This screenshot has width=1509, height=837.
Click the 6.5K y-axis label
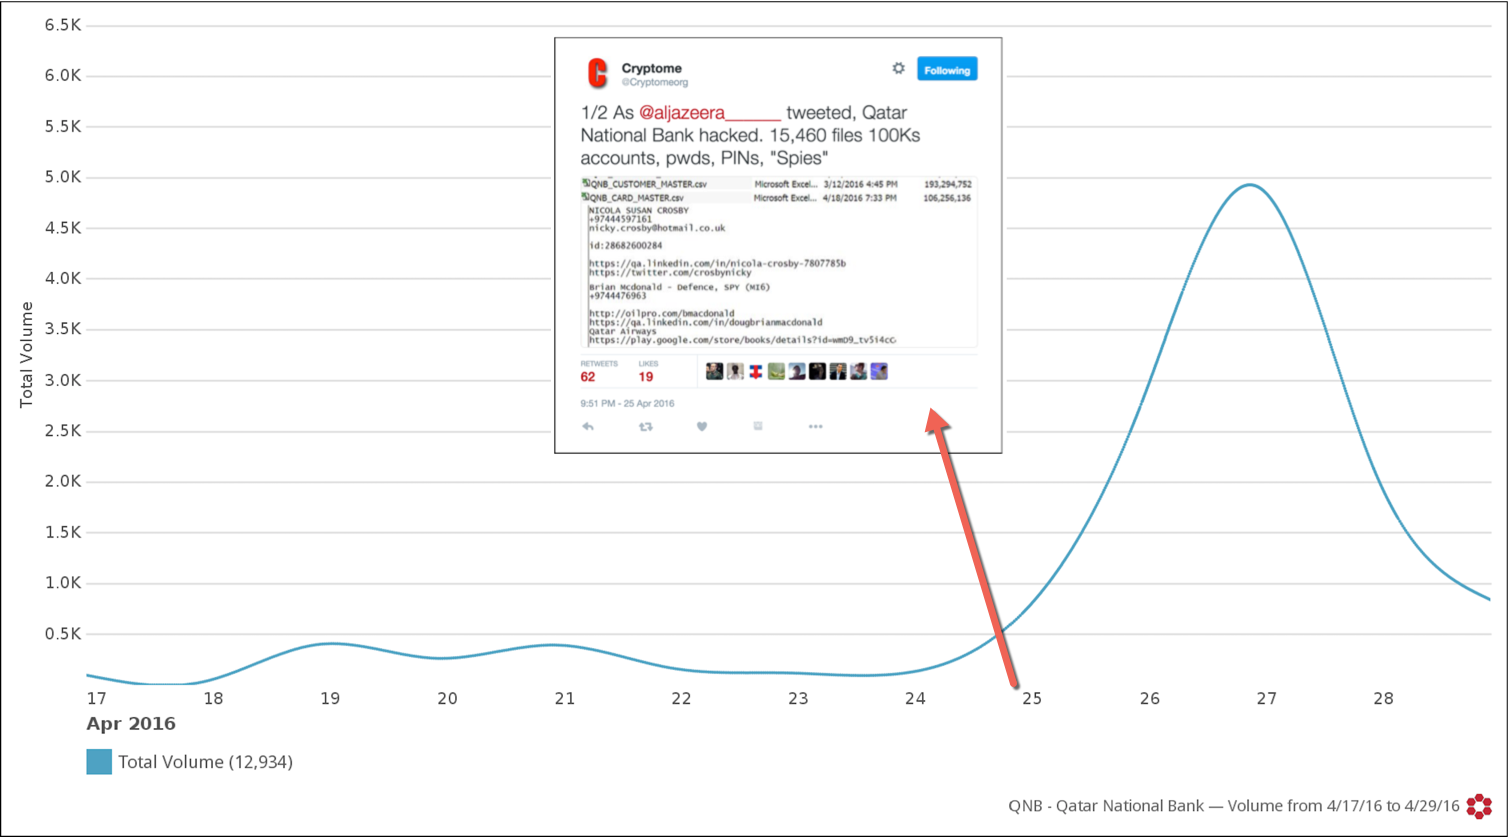(63, 25)
